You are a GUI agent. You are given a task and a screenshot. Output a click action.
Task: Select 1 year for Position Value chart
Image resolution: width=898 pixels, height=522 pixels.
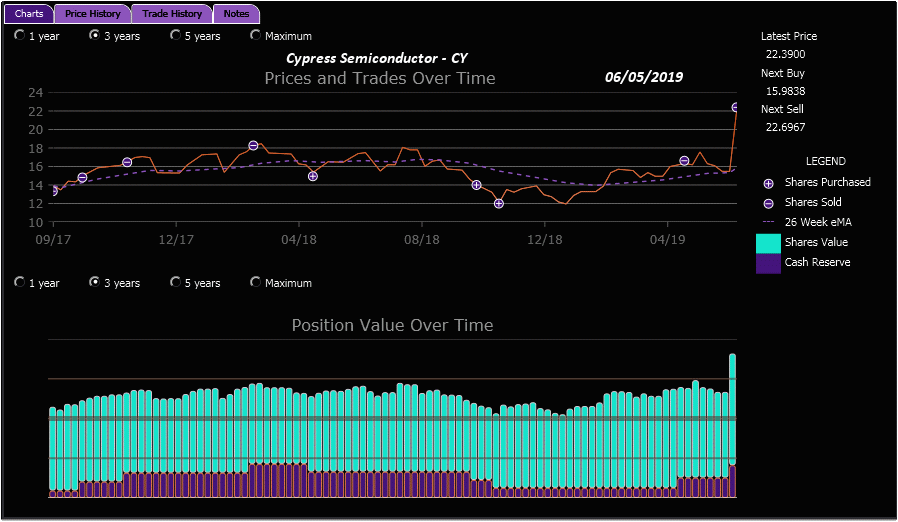(20, 283)
